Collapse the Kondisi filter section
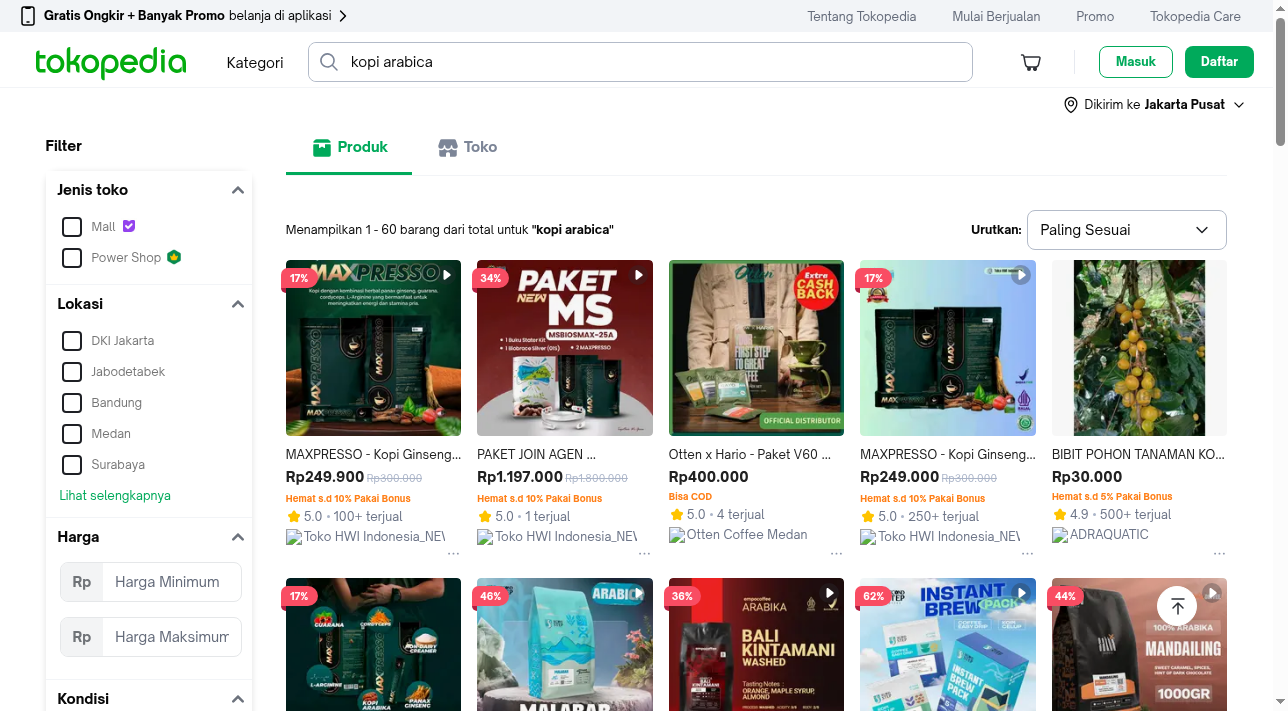This screenshot has height=711, width=1288. coord(238,699)
